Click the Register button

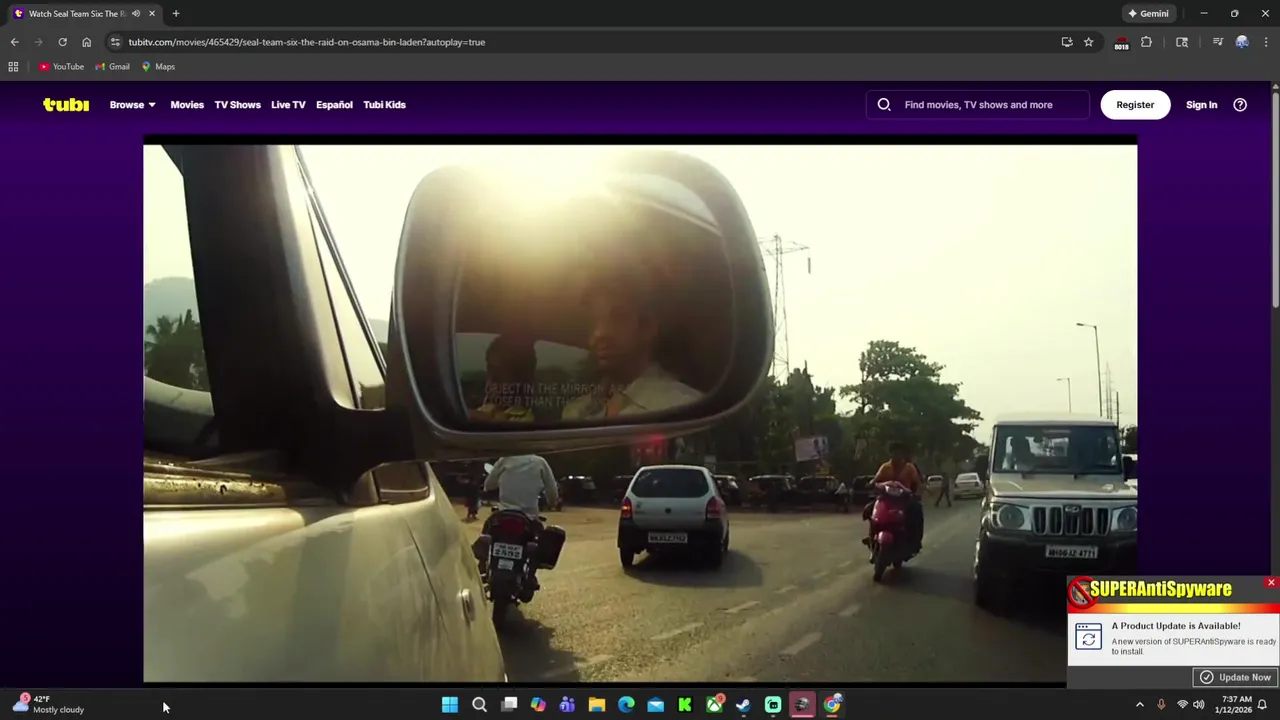[1135, 104]
